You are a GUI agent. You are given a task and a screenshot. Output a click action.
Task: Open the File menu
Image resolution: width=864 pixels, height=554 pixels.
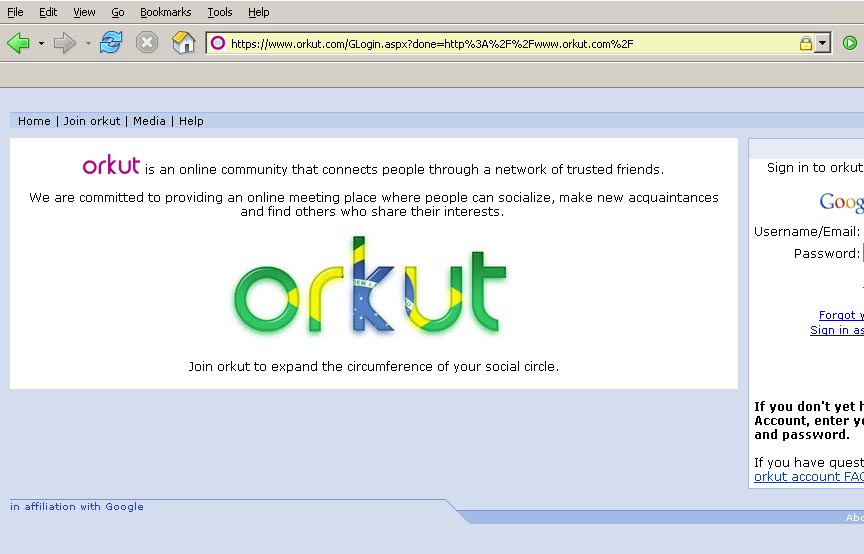coord(15,12)
